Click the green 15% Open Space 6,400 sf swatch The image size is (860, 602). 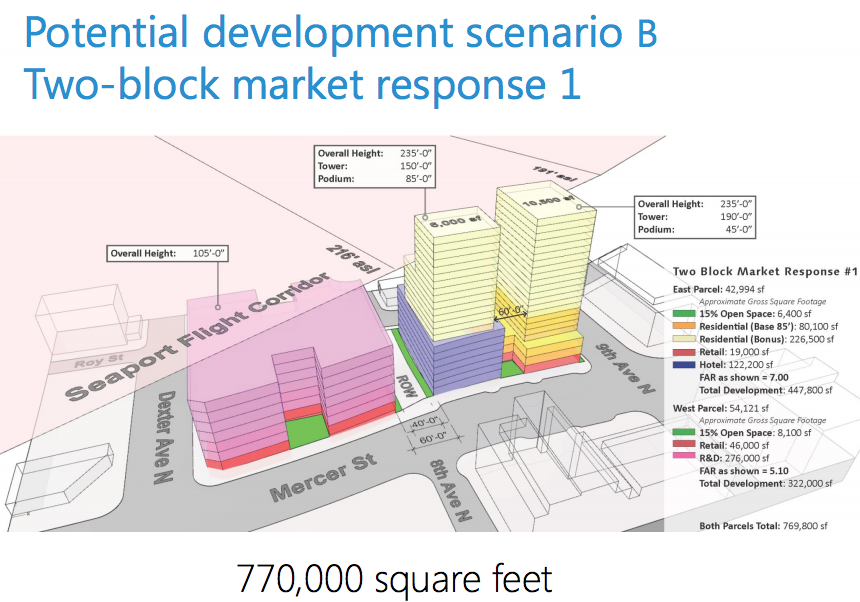click(x=684, y=314)
